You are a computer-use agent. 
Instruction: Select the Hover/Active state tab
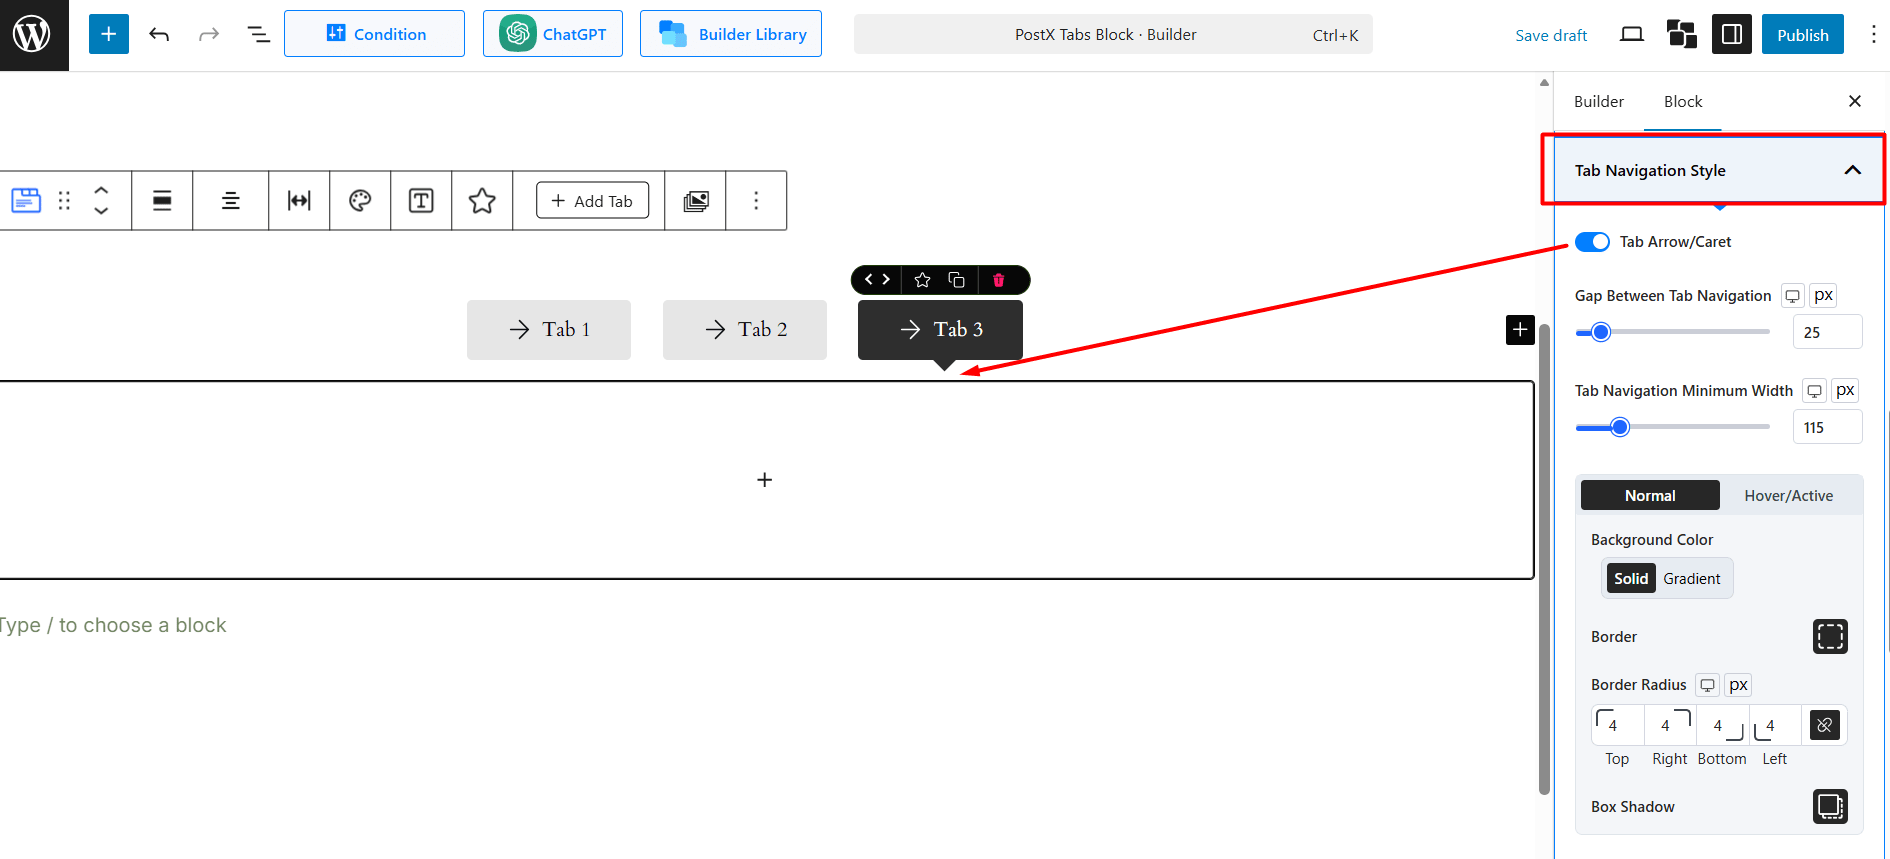[x=1789, y=496]
